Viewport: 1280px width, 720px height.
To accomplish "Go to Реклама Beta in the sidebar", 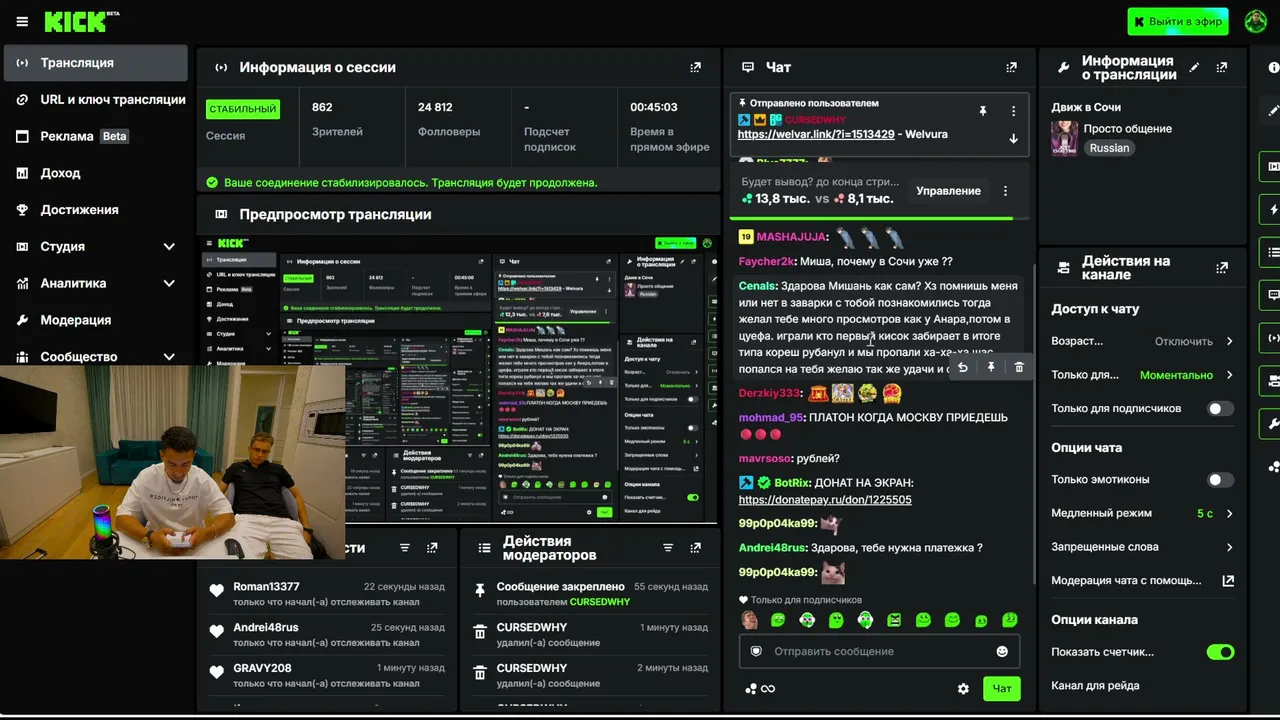I will click(x=95, y=136).
